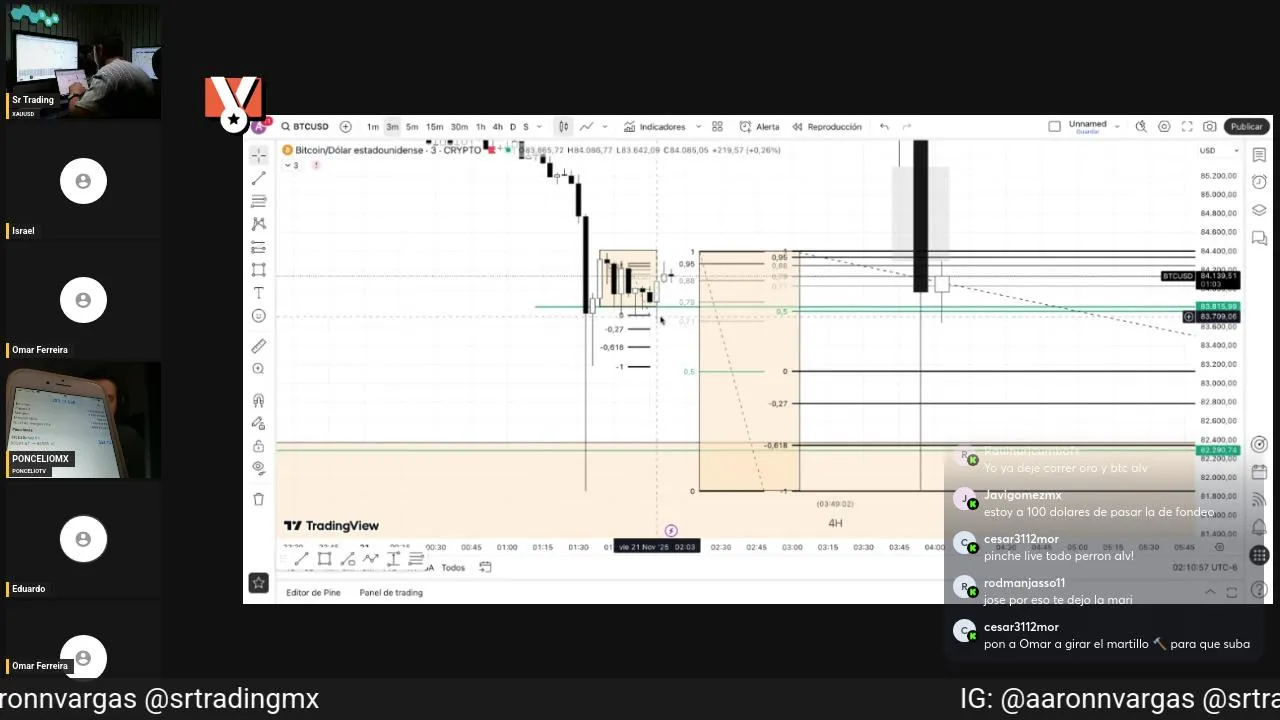The image size is (1280, 720).
Task: Expand the Unnamed layout dropdown
Action: [x=1117, y=127]
